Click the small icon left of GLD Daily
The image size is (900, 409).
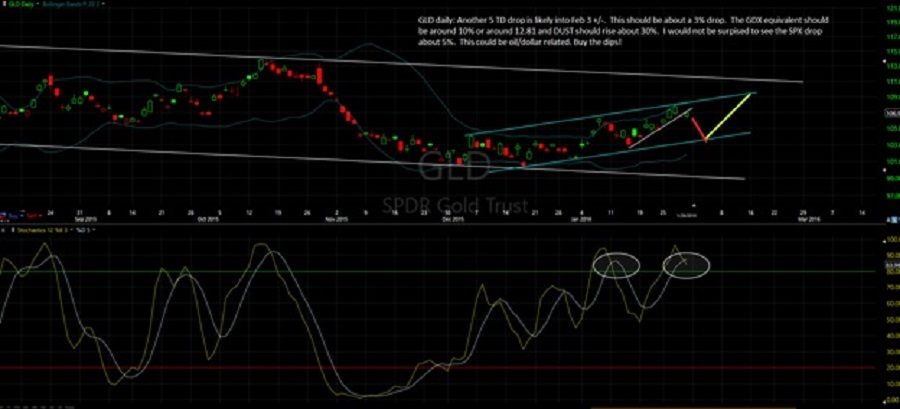(x=4, y=3)
